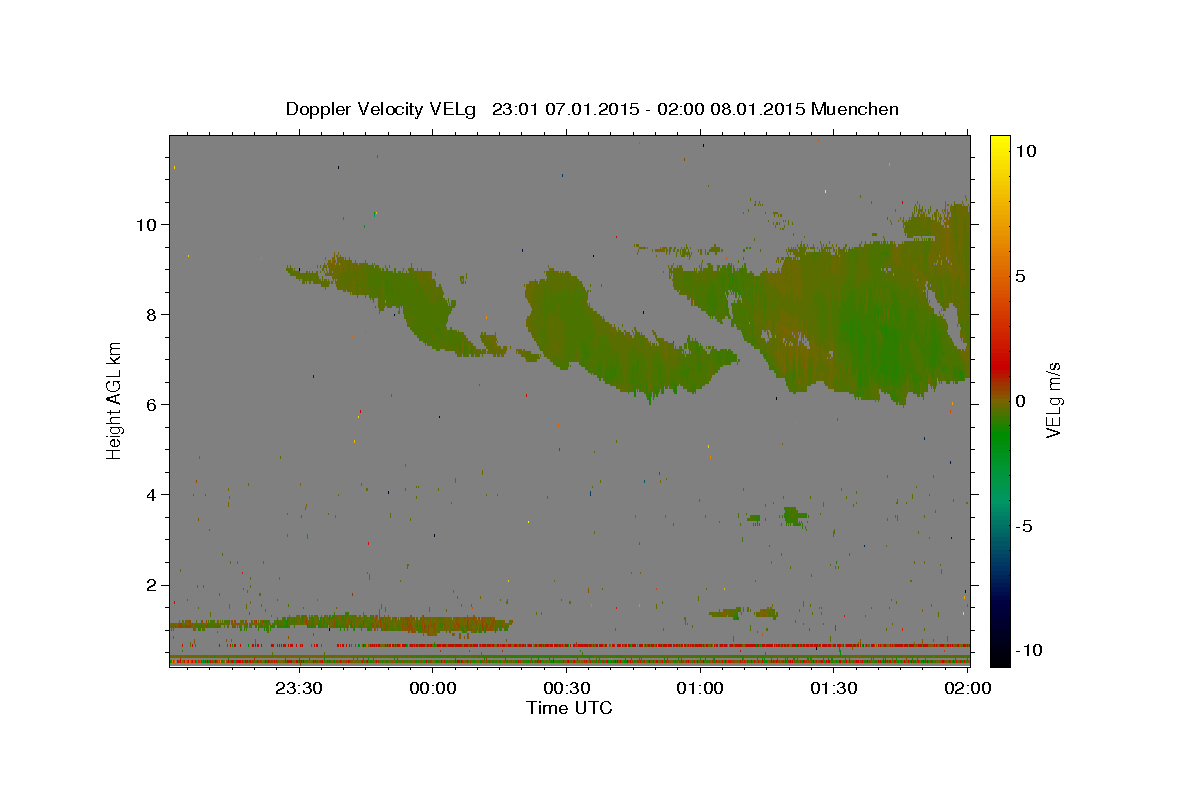1200x800 pixels.
Task: Pick the green section of the colorbar
Action: click(x=1000, y=440)
